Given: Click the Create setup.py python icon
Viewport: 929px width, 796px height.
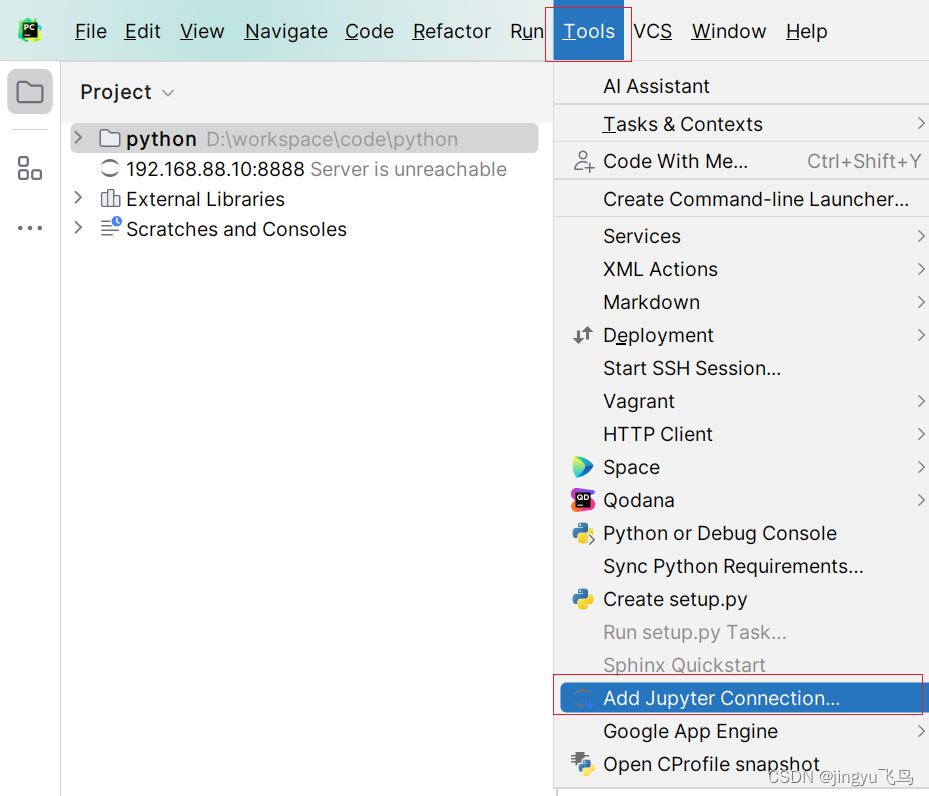Looking at the screenshot, I should [582, 599].
